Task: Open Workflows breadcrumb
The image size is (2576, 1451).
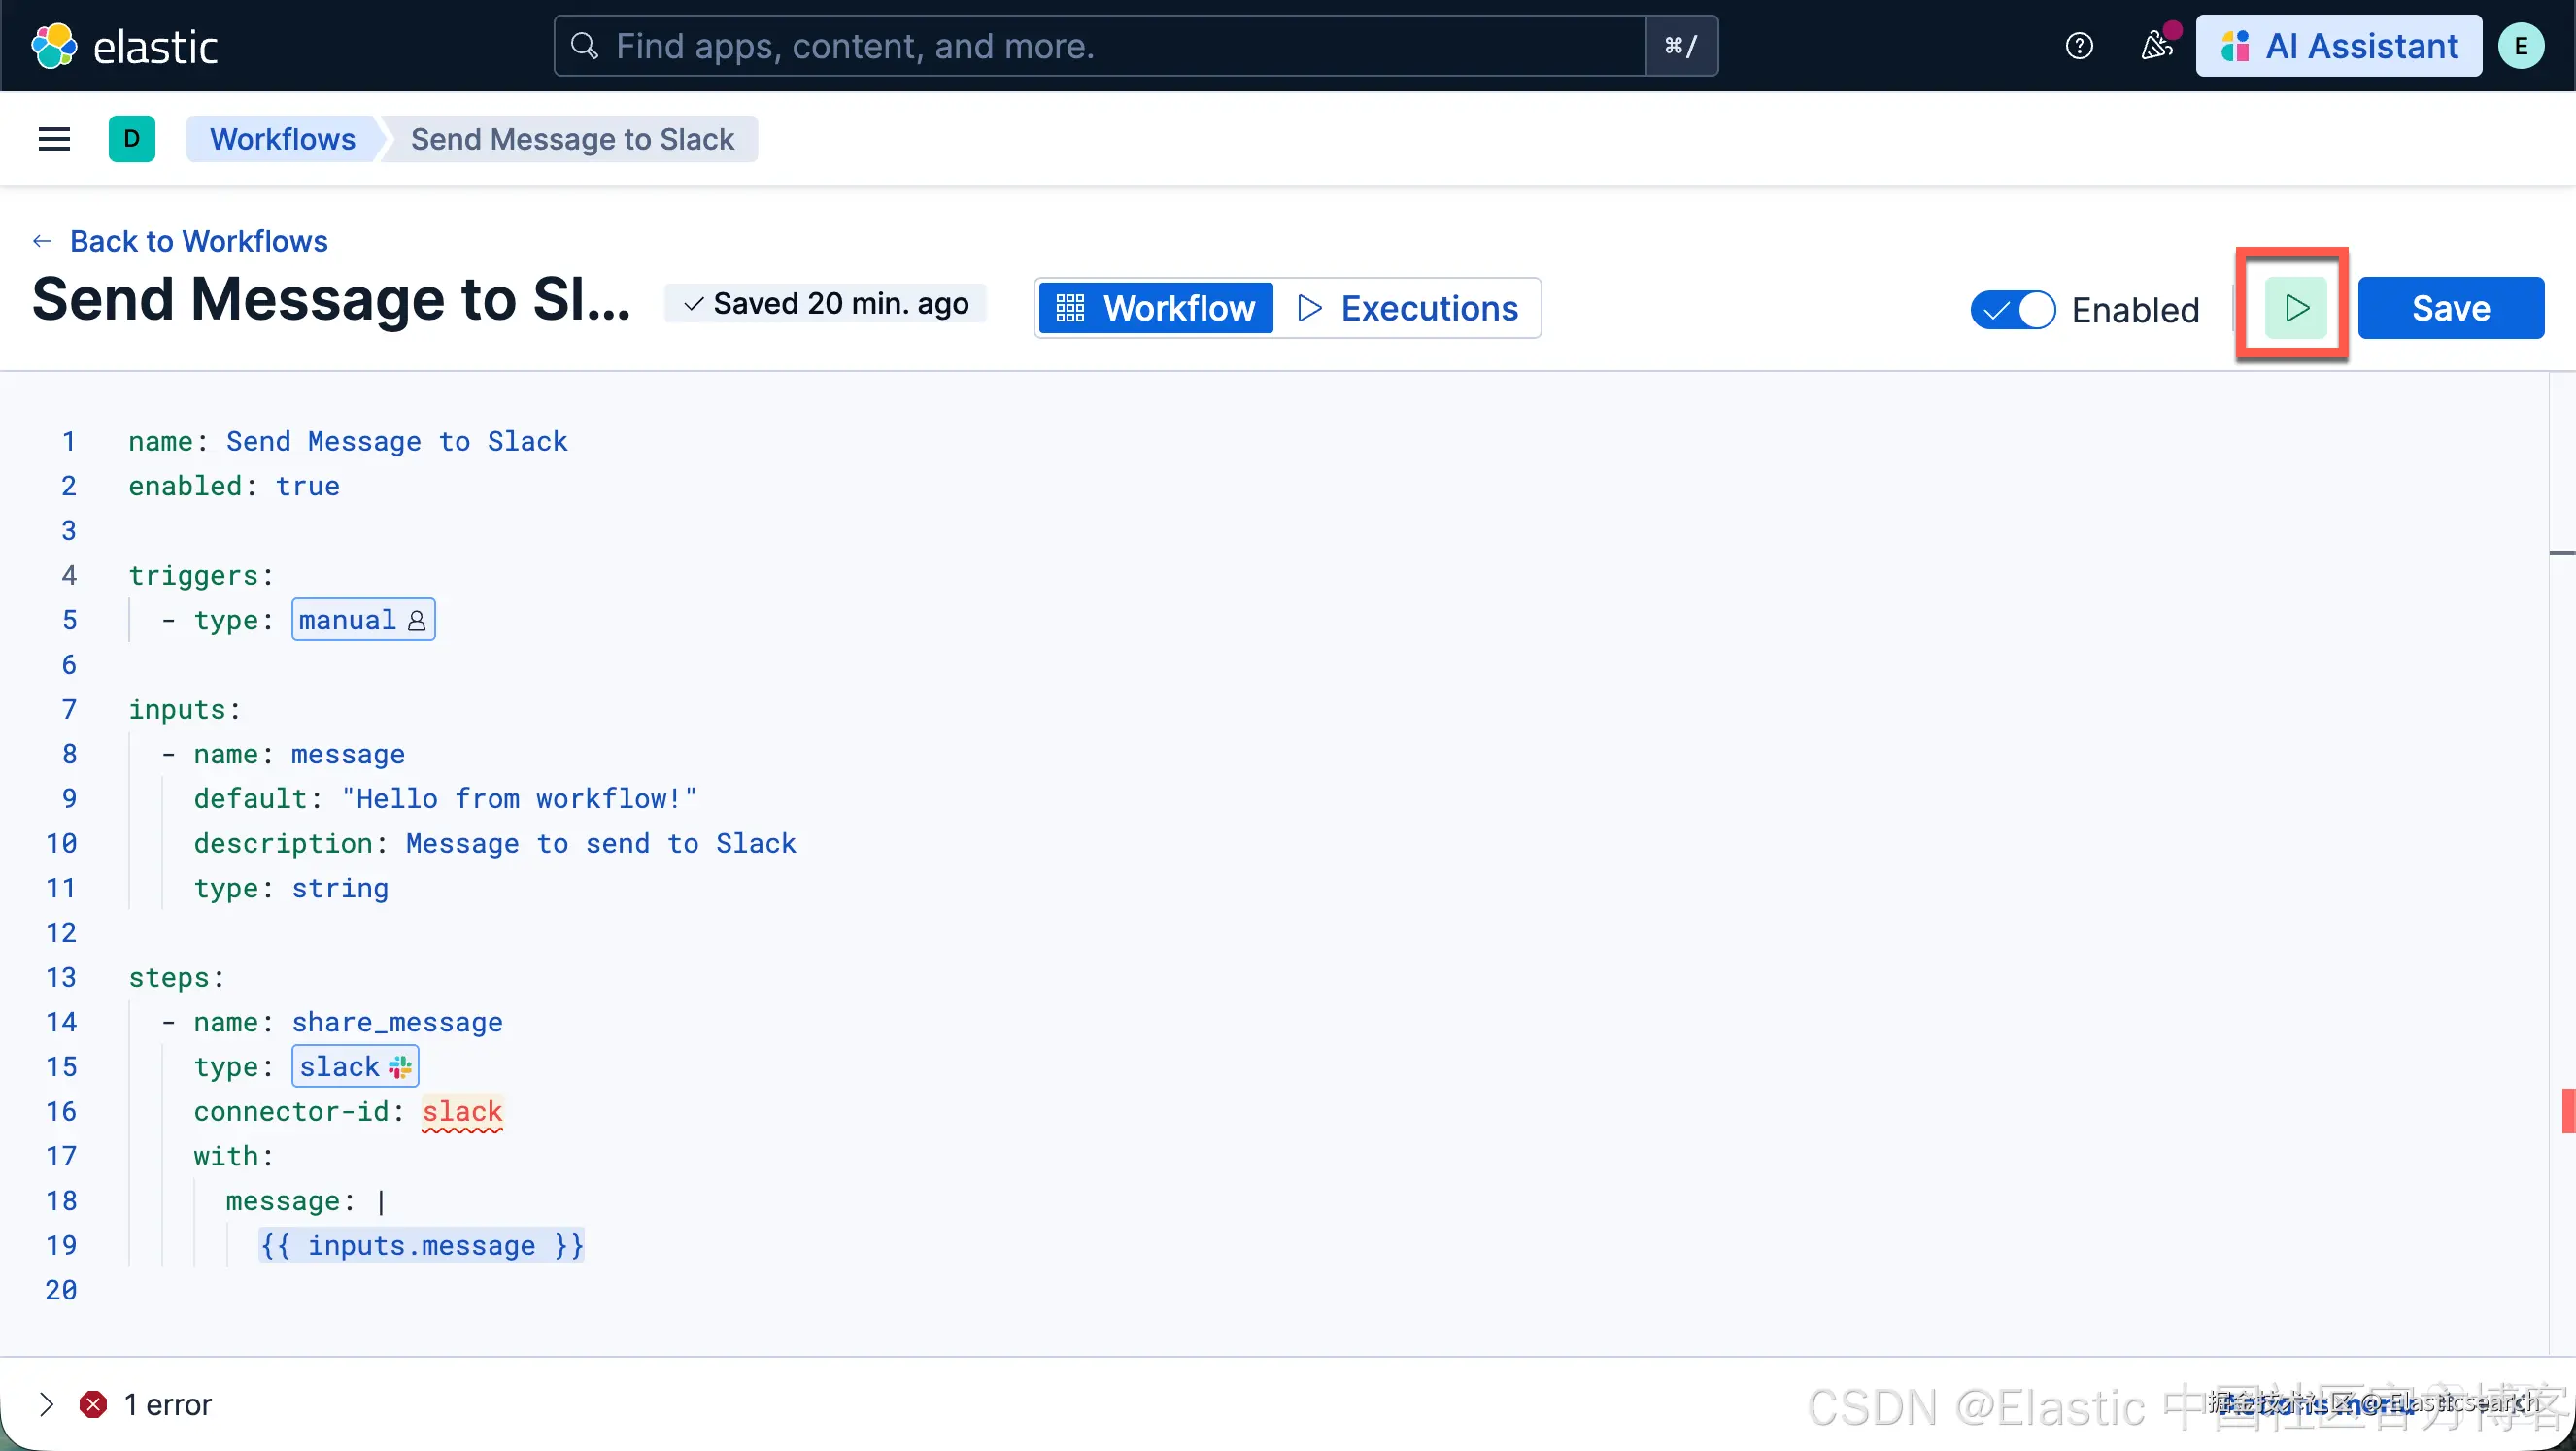Action: point(282,139)
